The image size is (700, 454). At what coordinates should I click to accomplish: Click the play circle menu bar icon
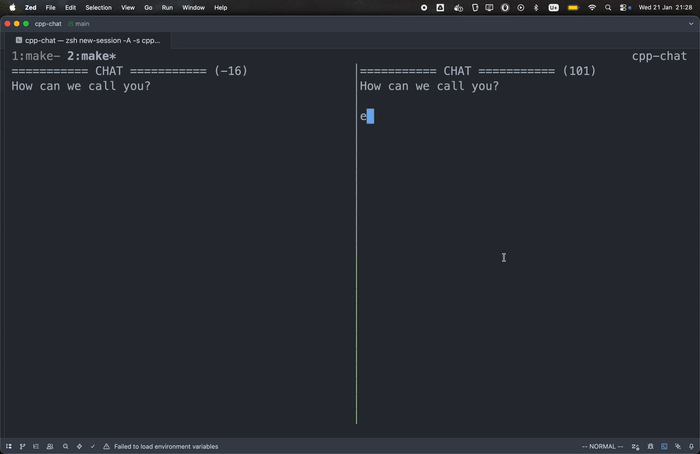pyautogui.click(x=521, y=8)
